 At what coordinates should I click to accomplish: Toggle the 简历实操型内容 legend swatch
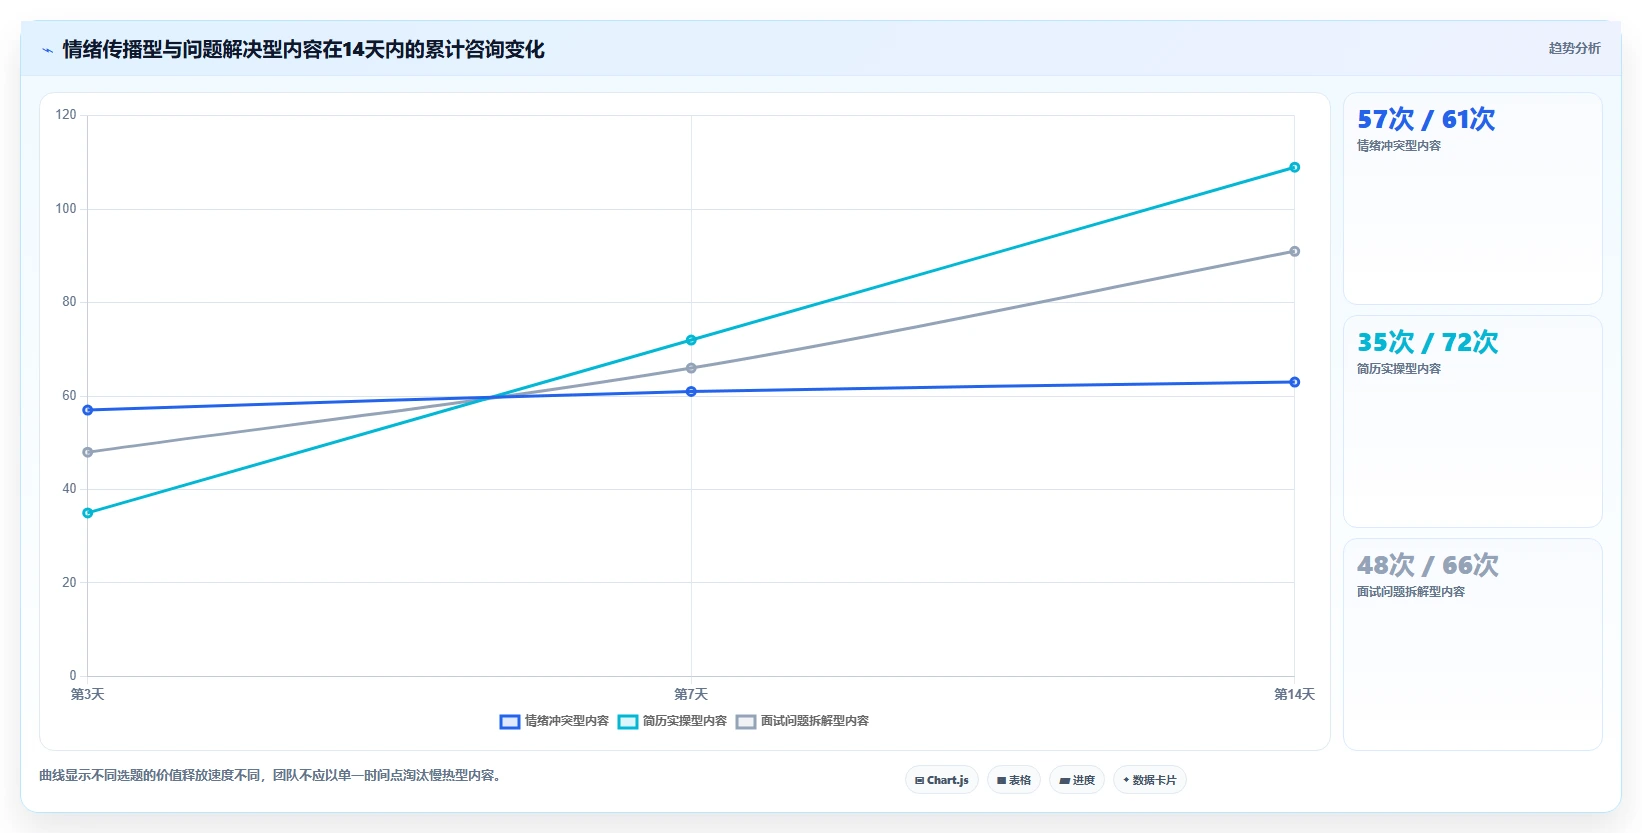(628, 722)
